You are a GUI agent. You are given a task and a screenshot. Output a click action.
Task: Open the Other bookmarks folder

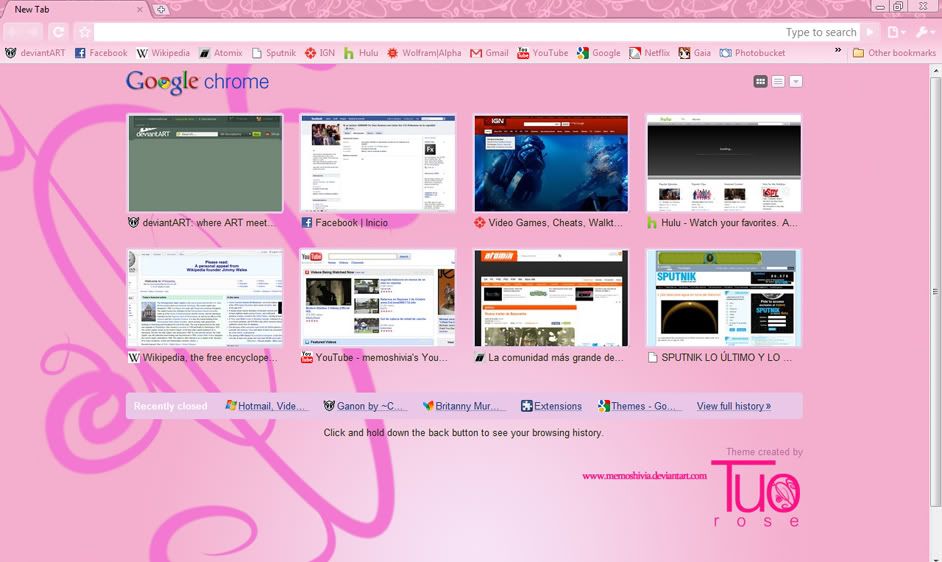(x=894, y=53)
